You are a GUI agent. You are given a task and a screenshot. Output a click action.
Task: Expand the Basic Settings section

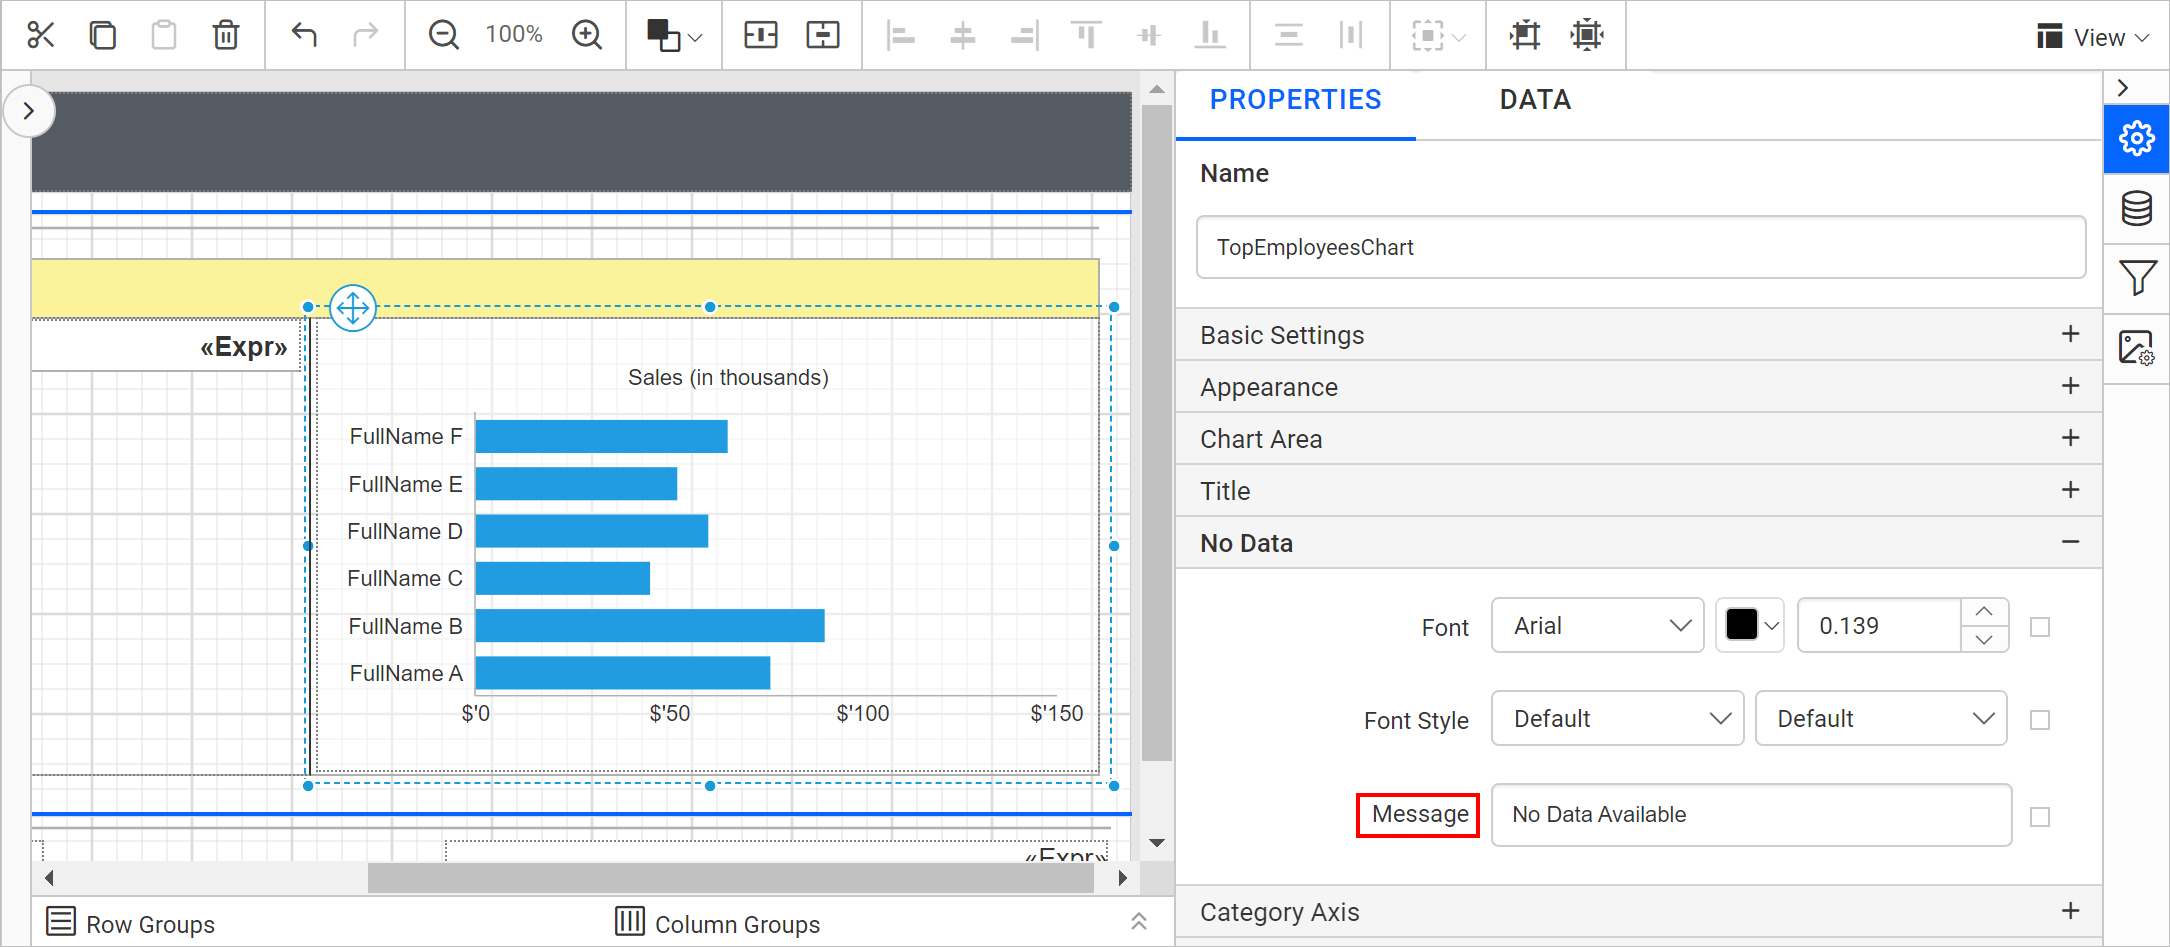pos(1639,335)
